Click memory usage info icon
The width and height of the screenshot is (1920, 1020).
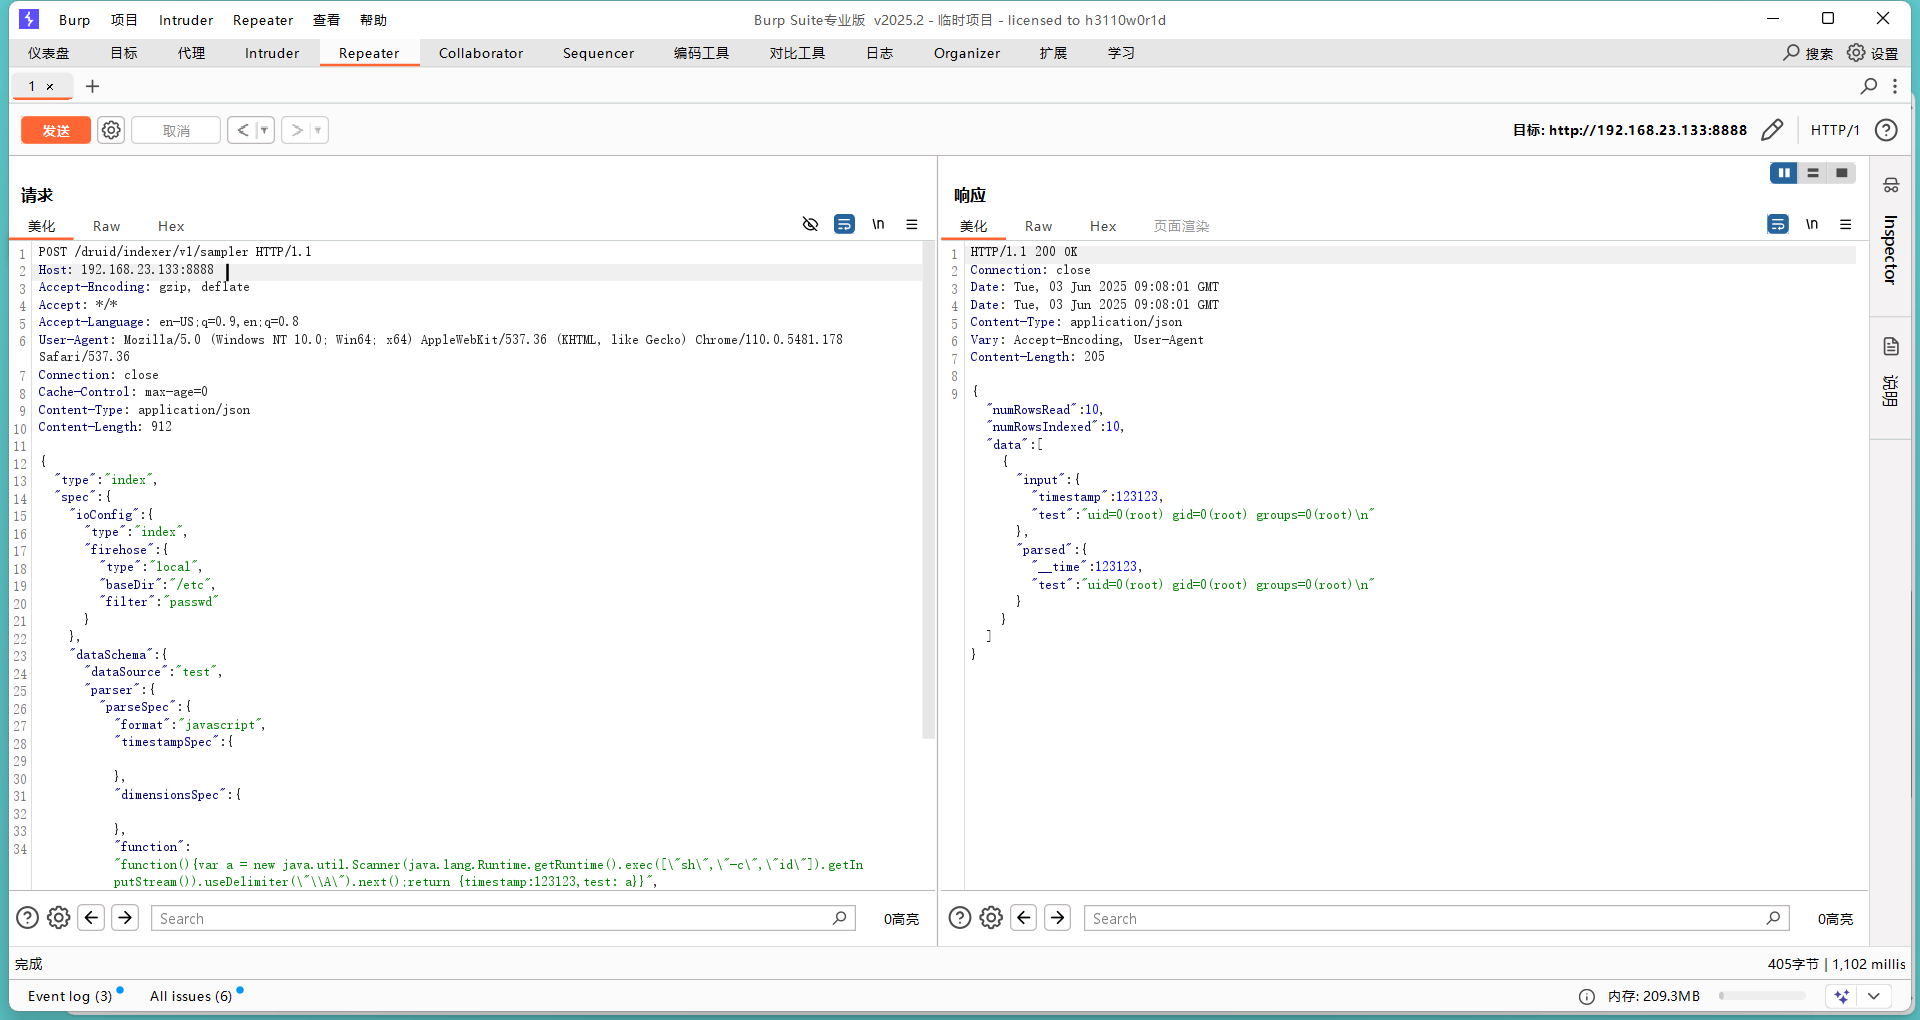pyautogui.click(x=1586, y=996)
